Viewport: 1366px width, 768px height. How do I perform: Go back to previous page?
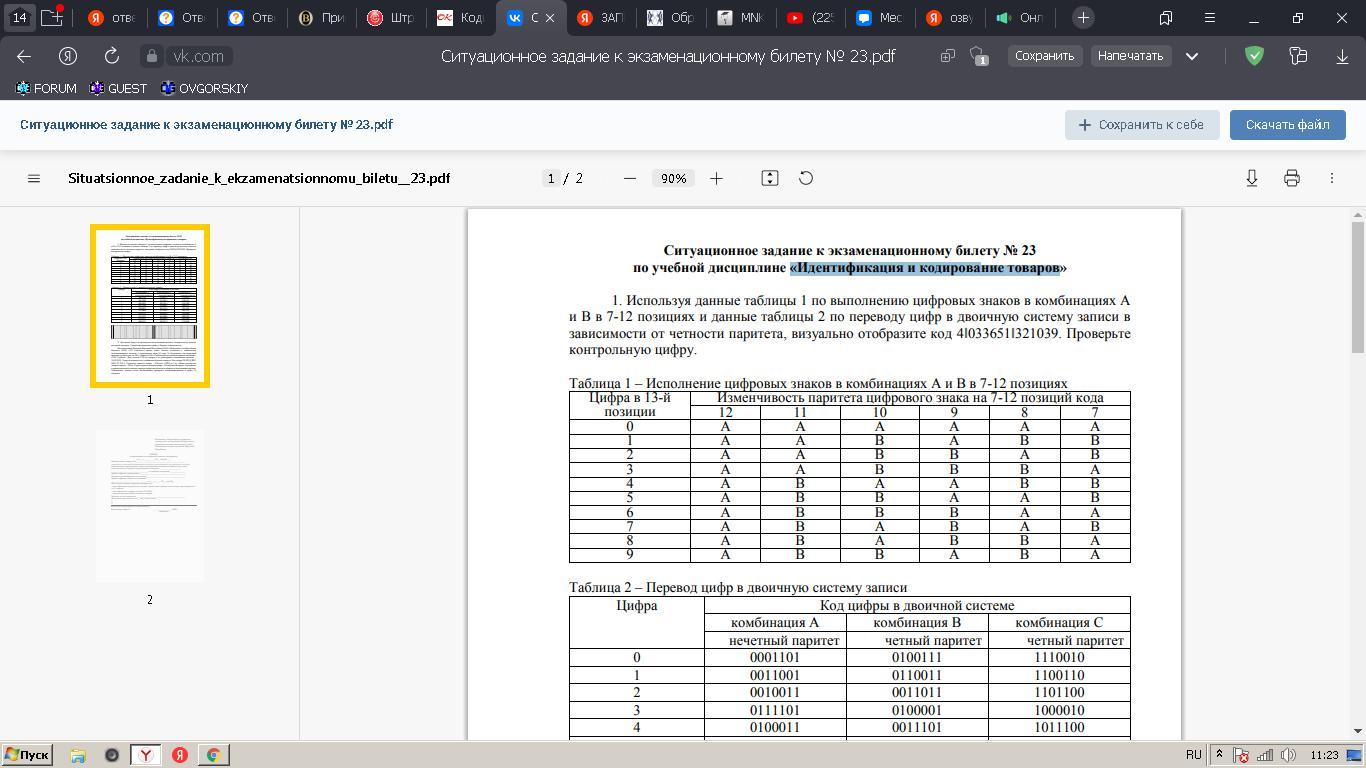[24, 56]
